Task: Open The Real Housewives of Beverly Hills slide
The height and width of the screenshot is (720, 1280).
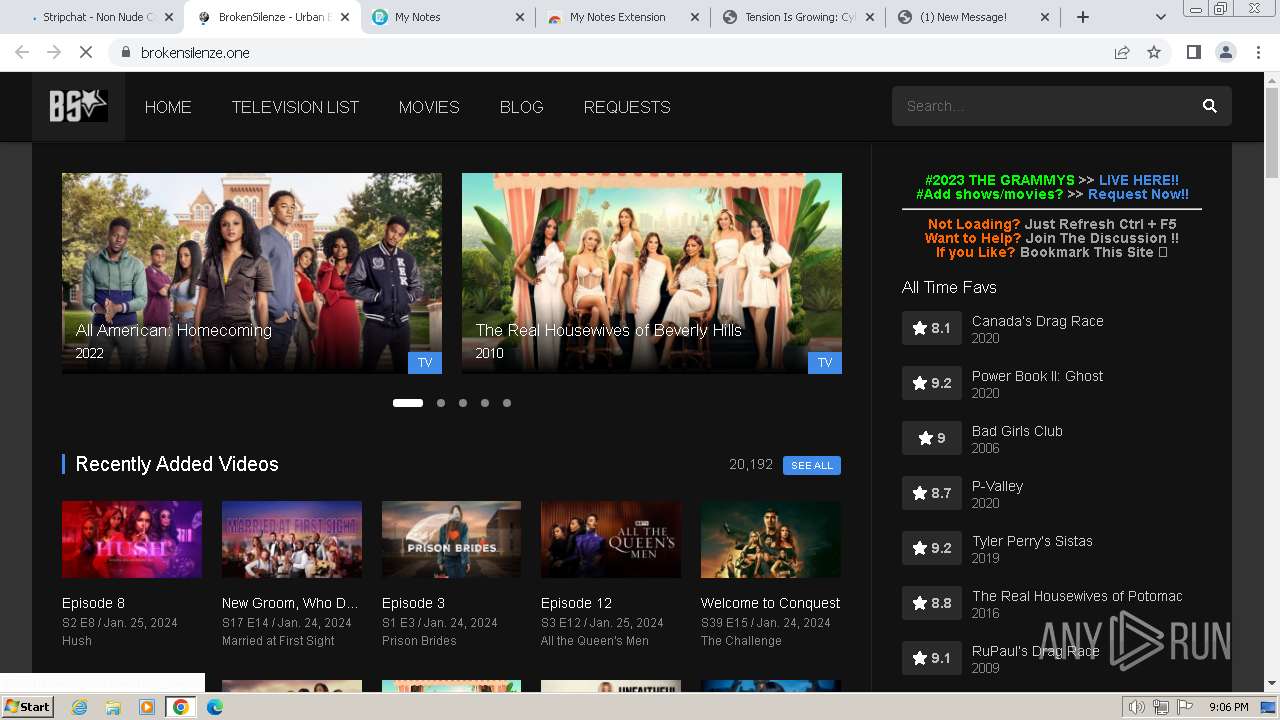Action: pos(652,273)
